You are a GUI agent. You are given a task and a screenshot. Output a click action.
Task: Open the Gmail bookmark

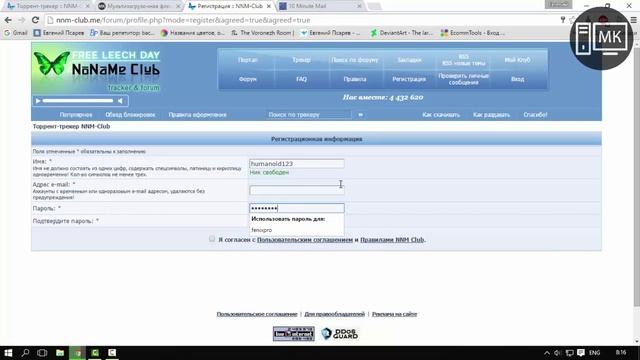[x=16, y=33]
